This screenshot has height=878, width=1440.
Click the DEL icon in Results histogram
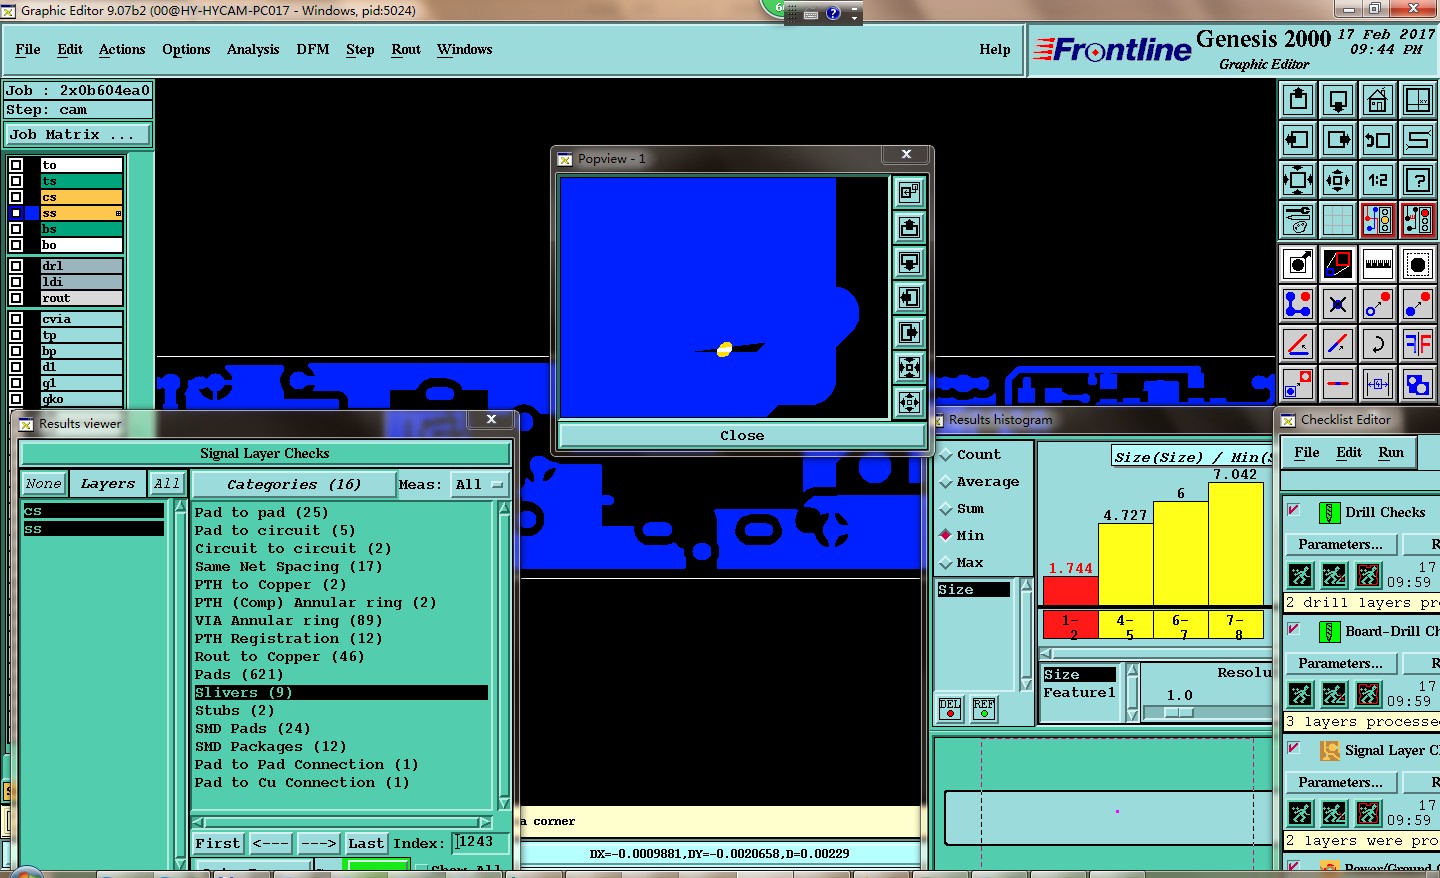[950, 709]
